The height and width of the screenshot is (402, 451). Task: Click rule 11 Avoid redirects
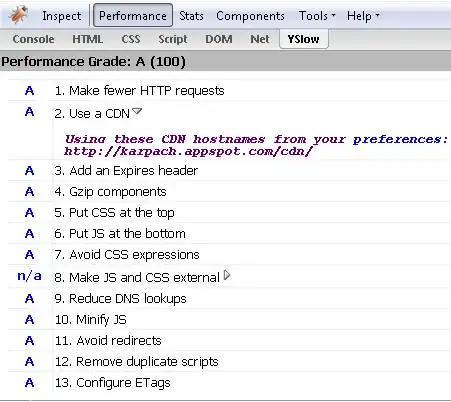click(x=108, y=341)
